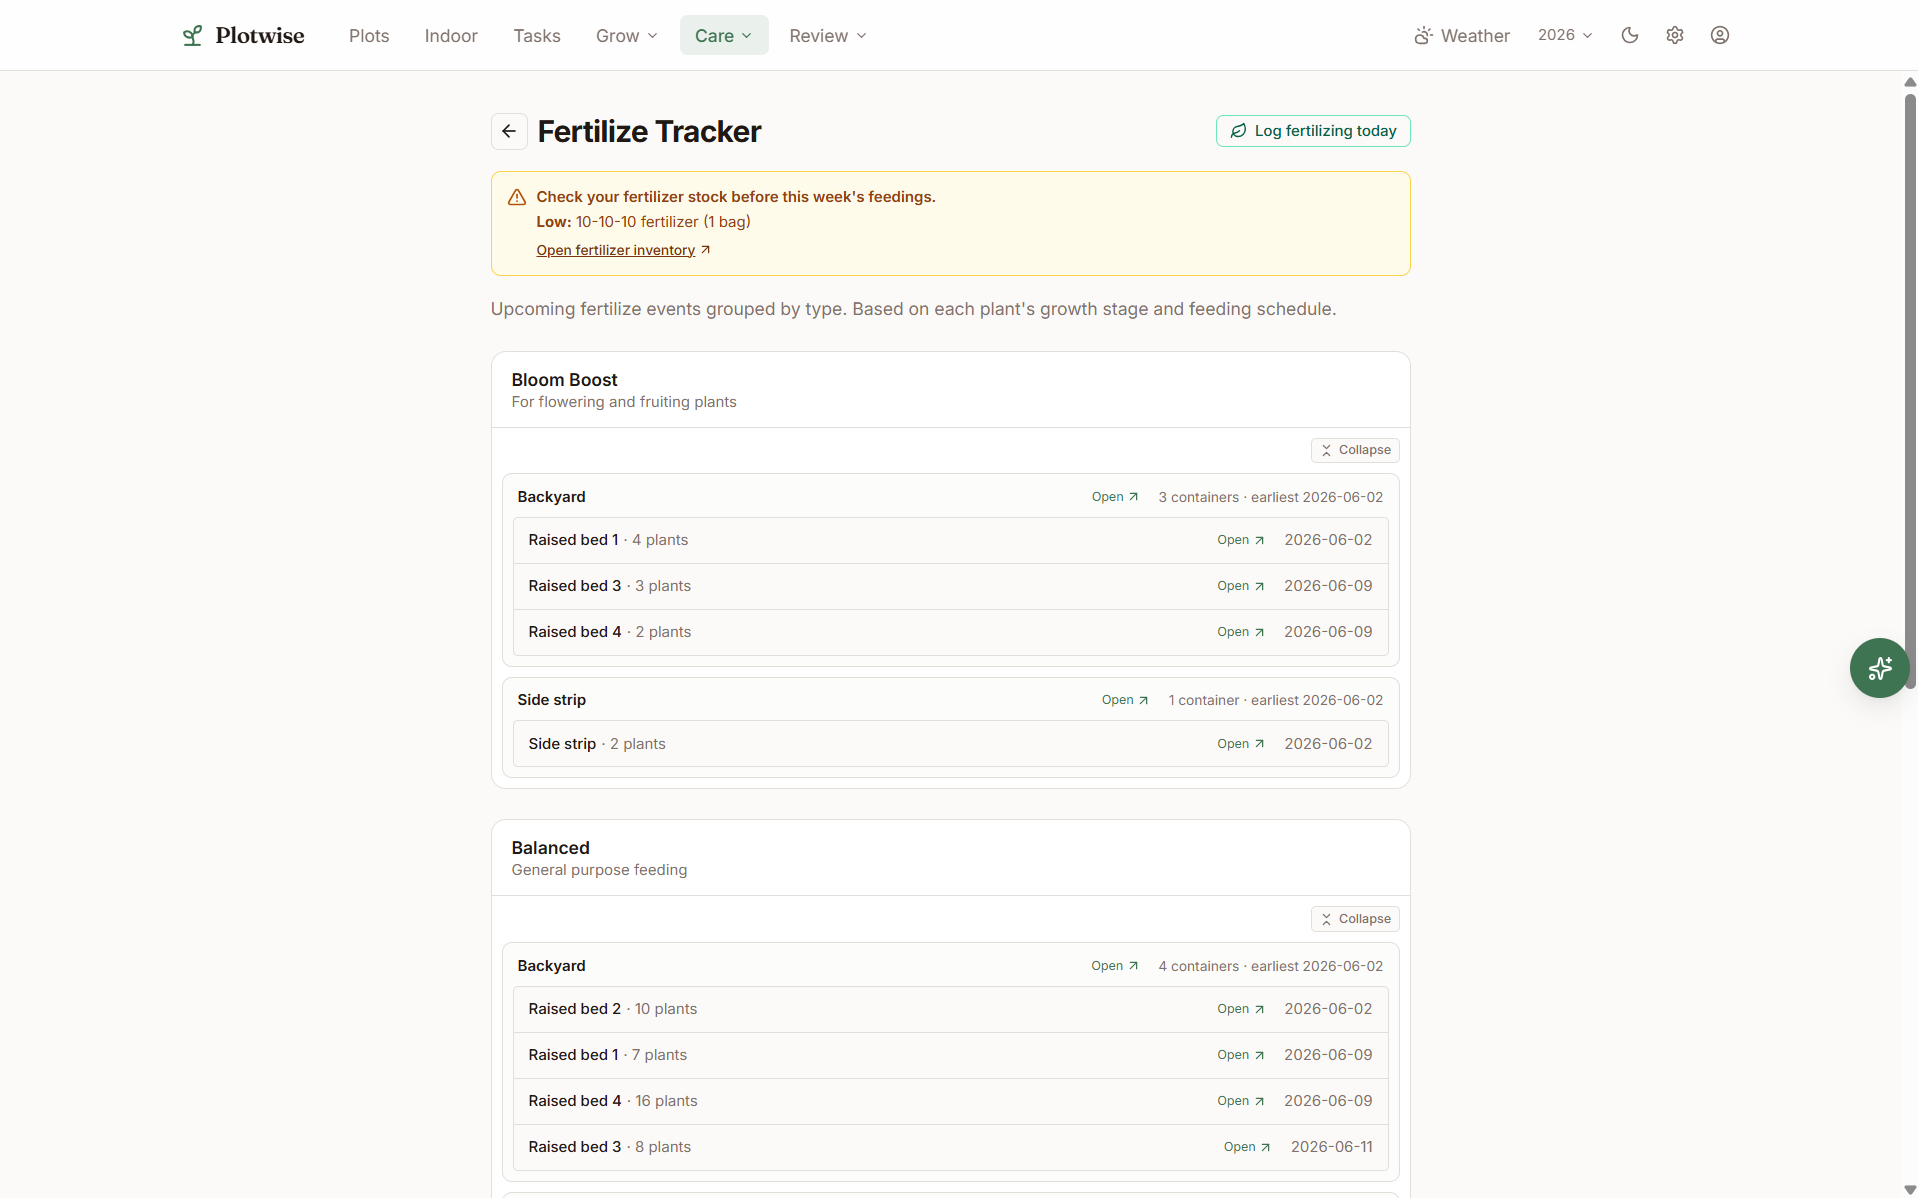Image resolution: width=1918 pixels, height=1198 pixels.
Task: Collapse the Bloom Boost section
Action: (1355, 450)
